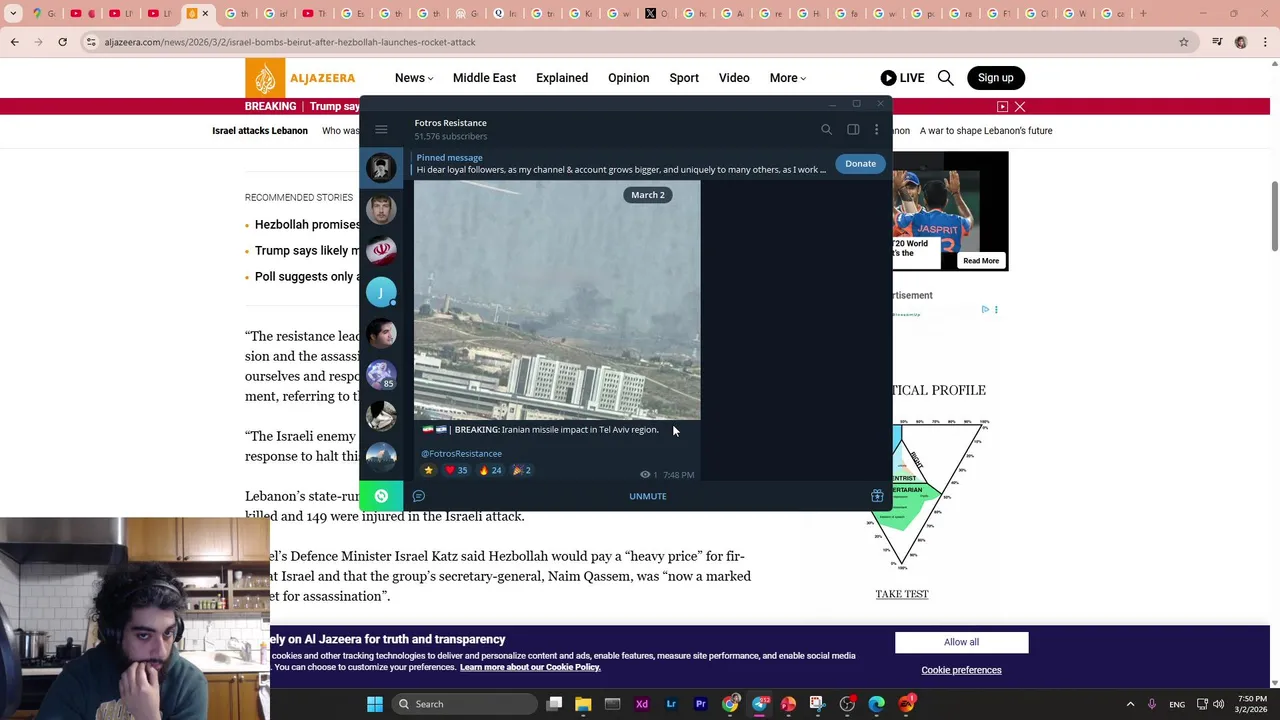Open the Telegram chat showing 85 unread badge
Image resolution: width=1280 pixels, height=720 pixels.
pyautogui.click(x=381, y=375)
